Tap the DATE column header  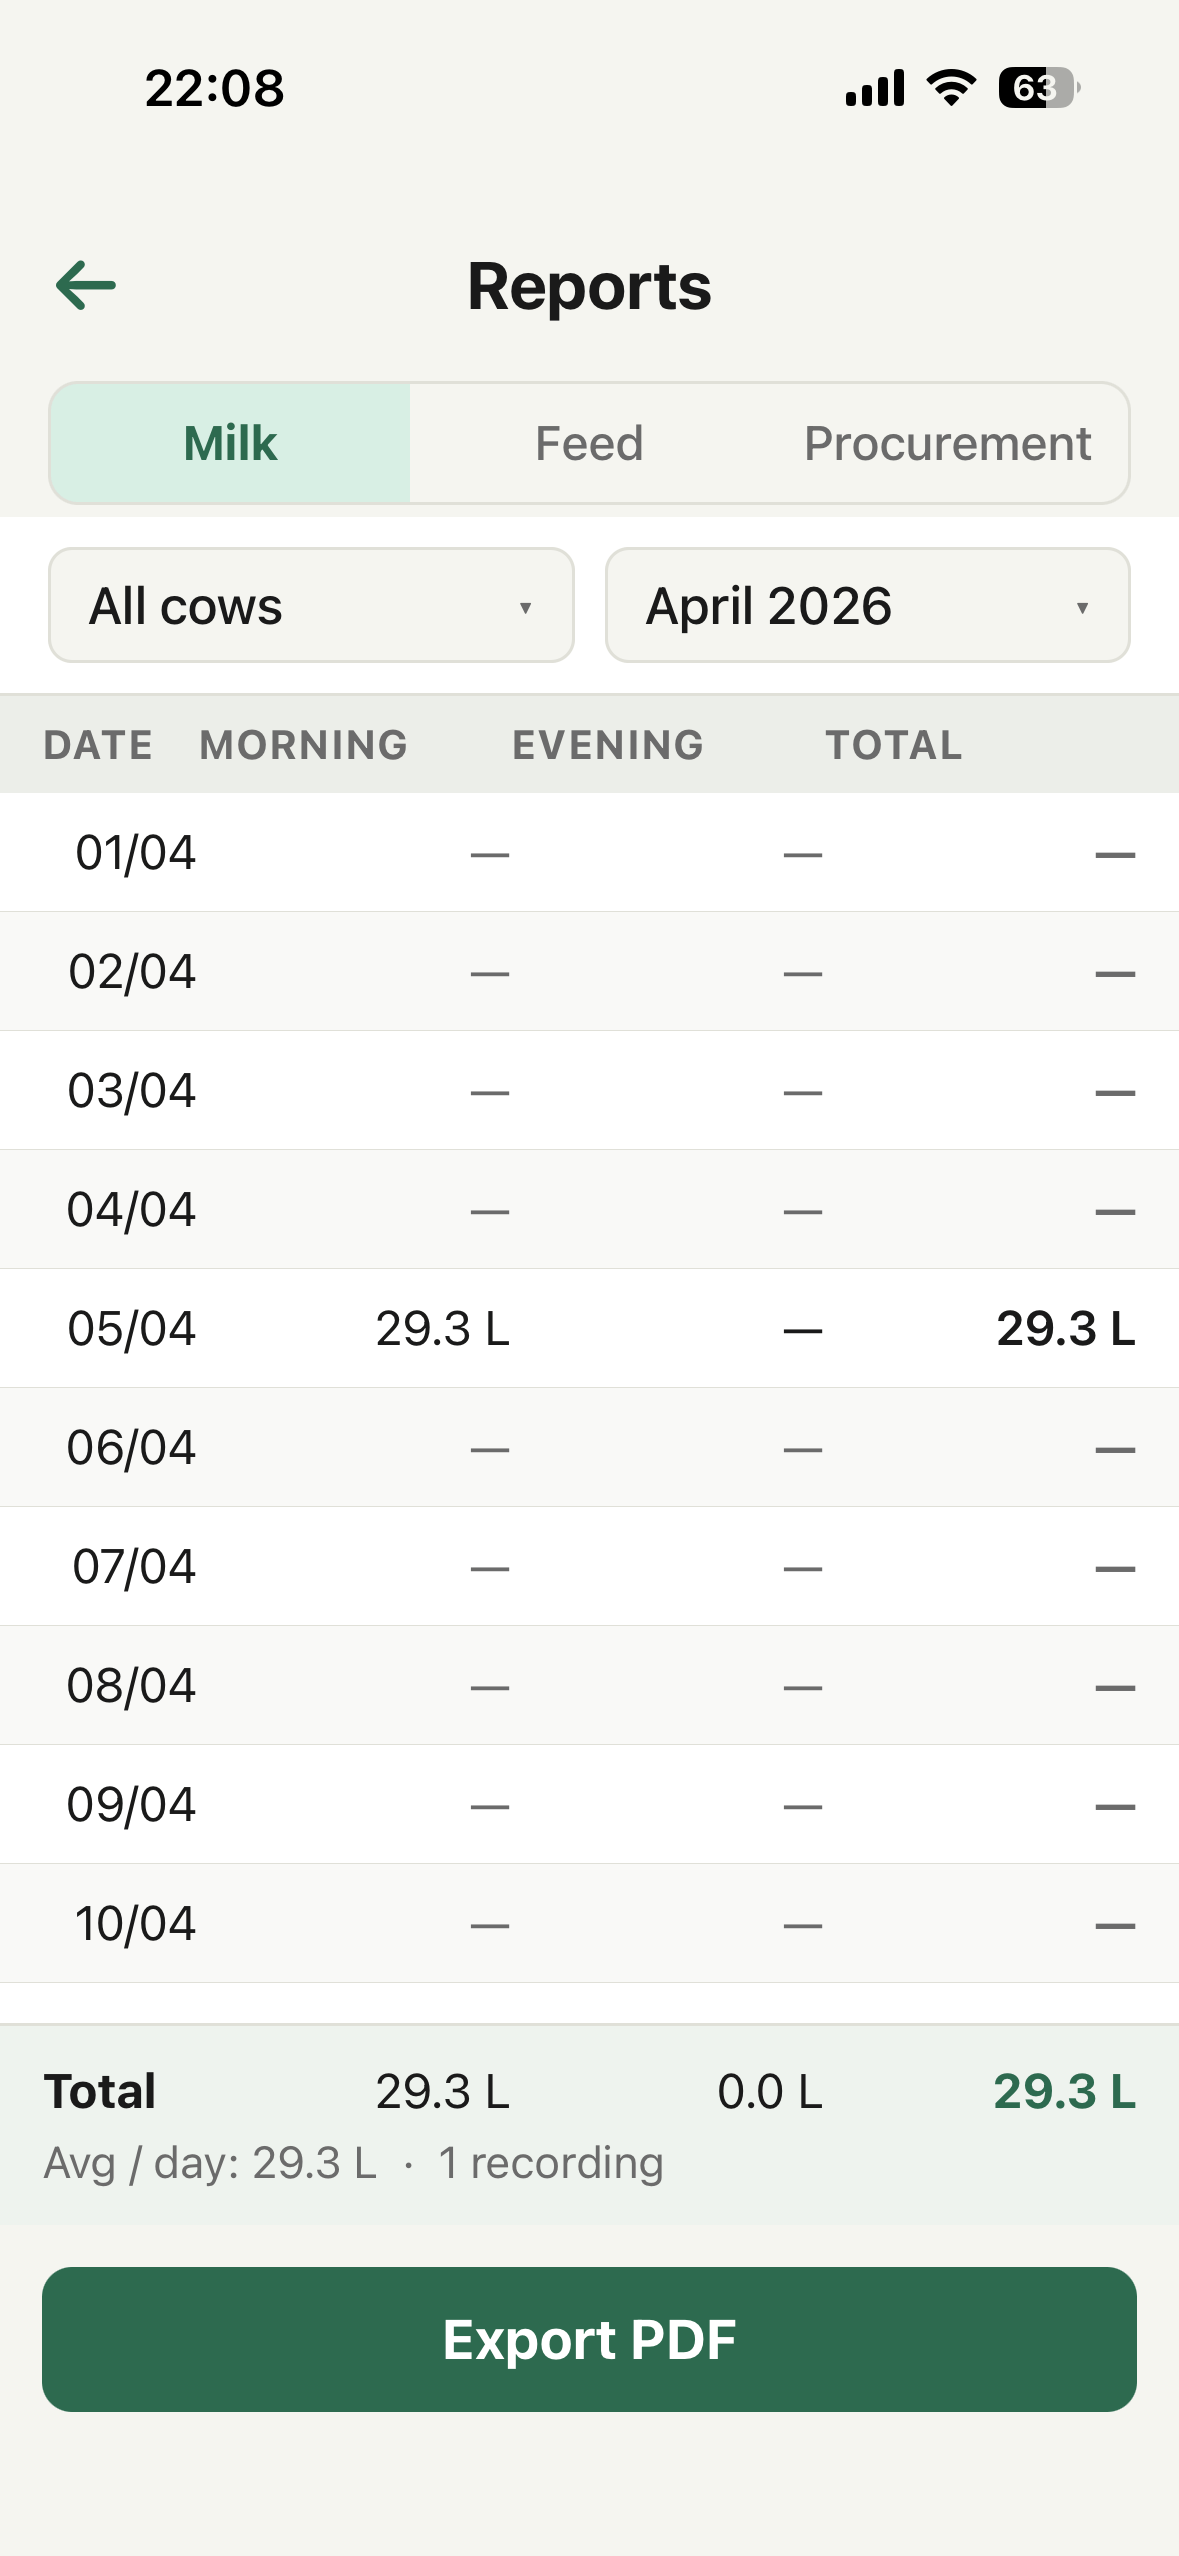click(x=98, y=745)
